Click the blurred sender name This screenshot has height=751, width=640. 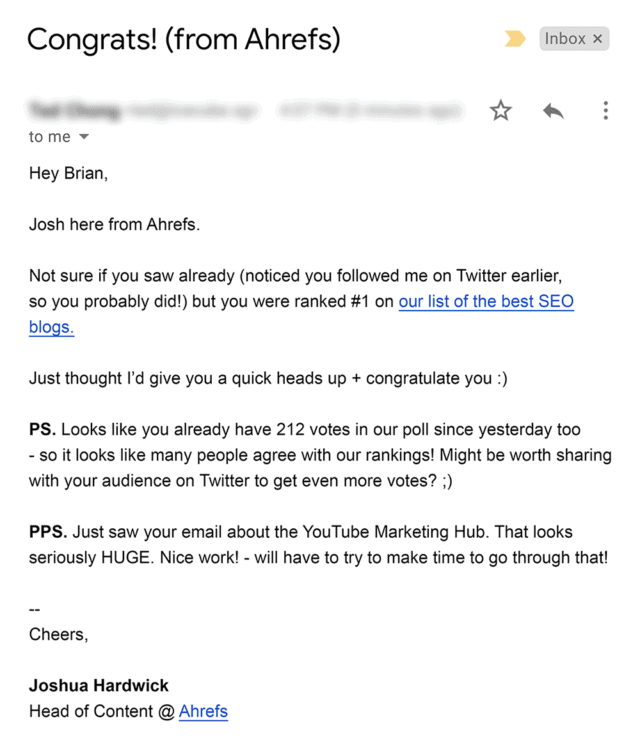tap(75, 110)
